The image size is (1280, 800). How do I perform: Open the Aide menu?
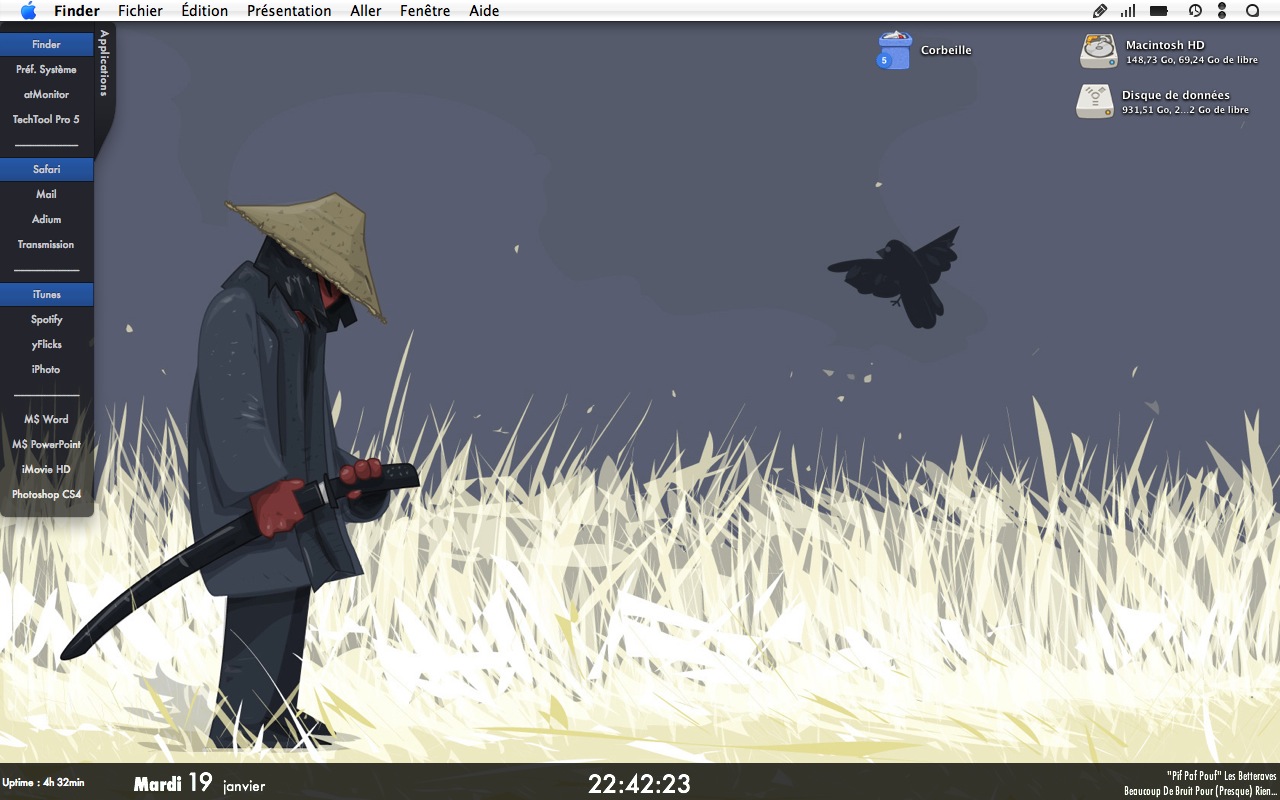coord(484,11)
